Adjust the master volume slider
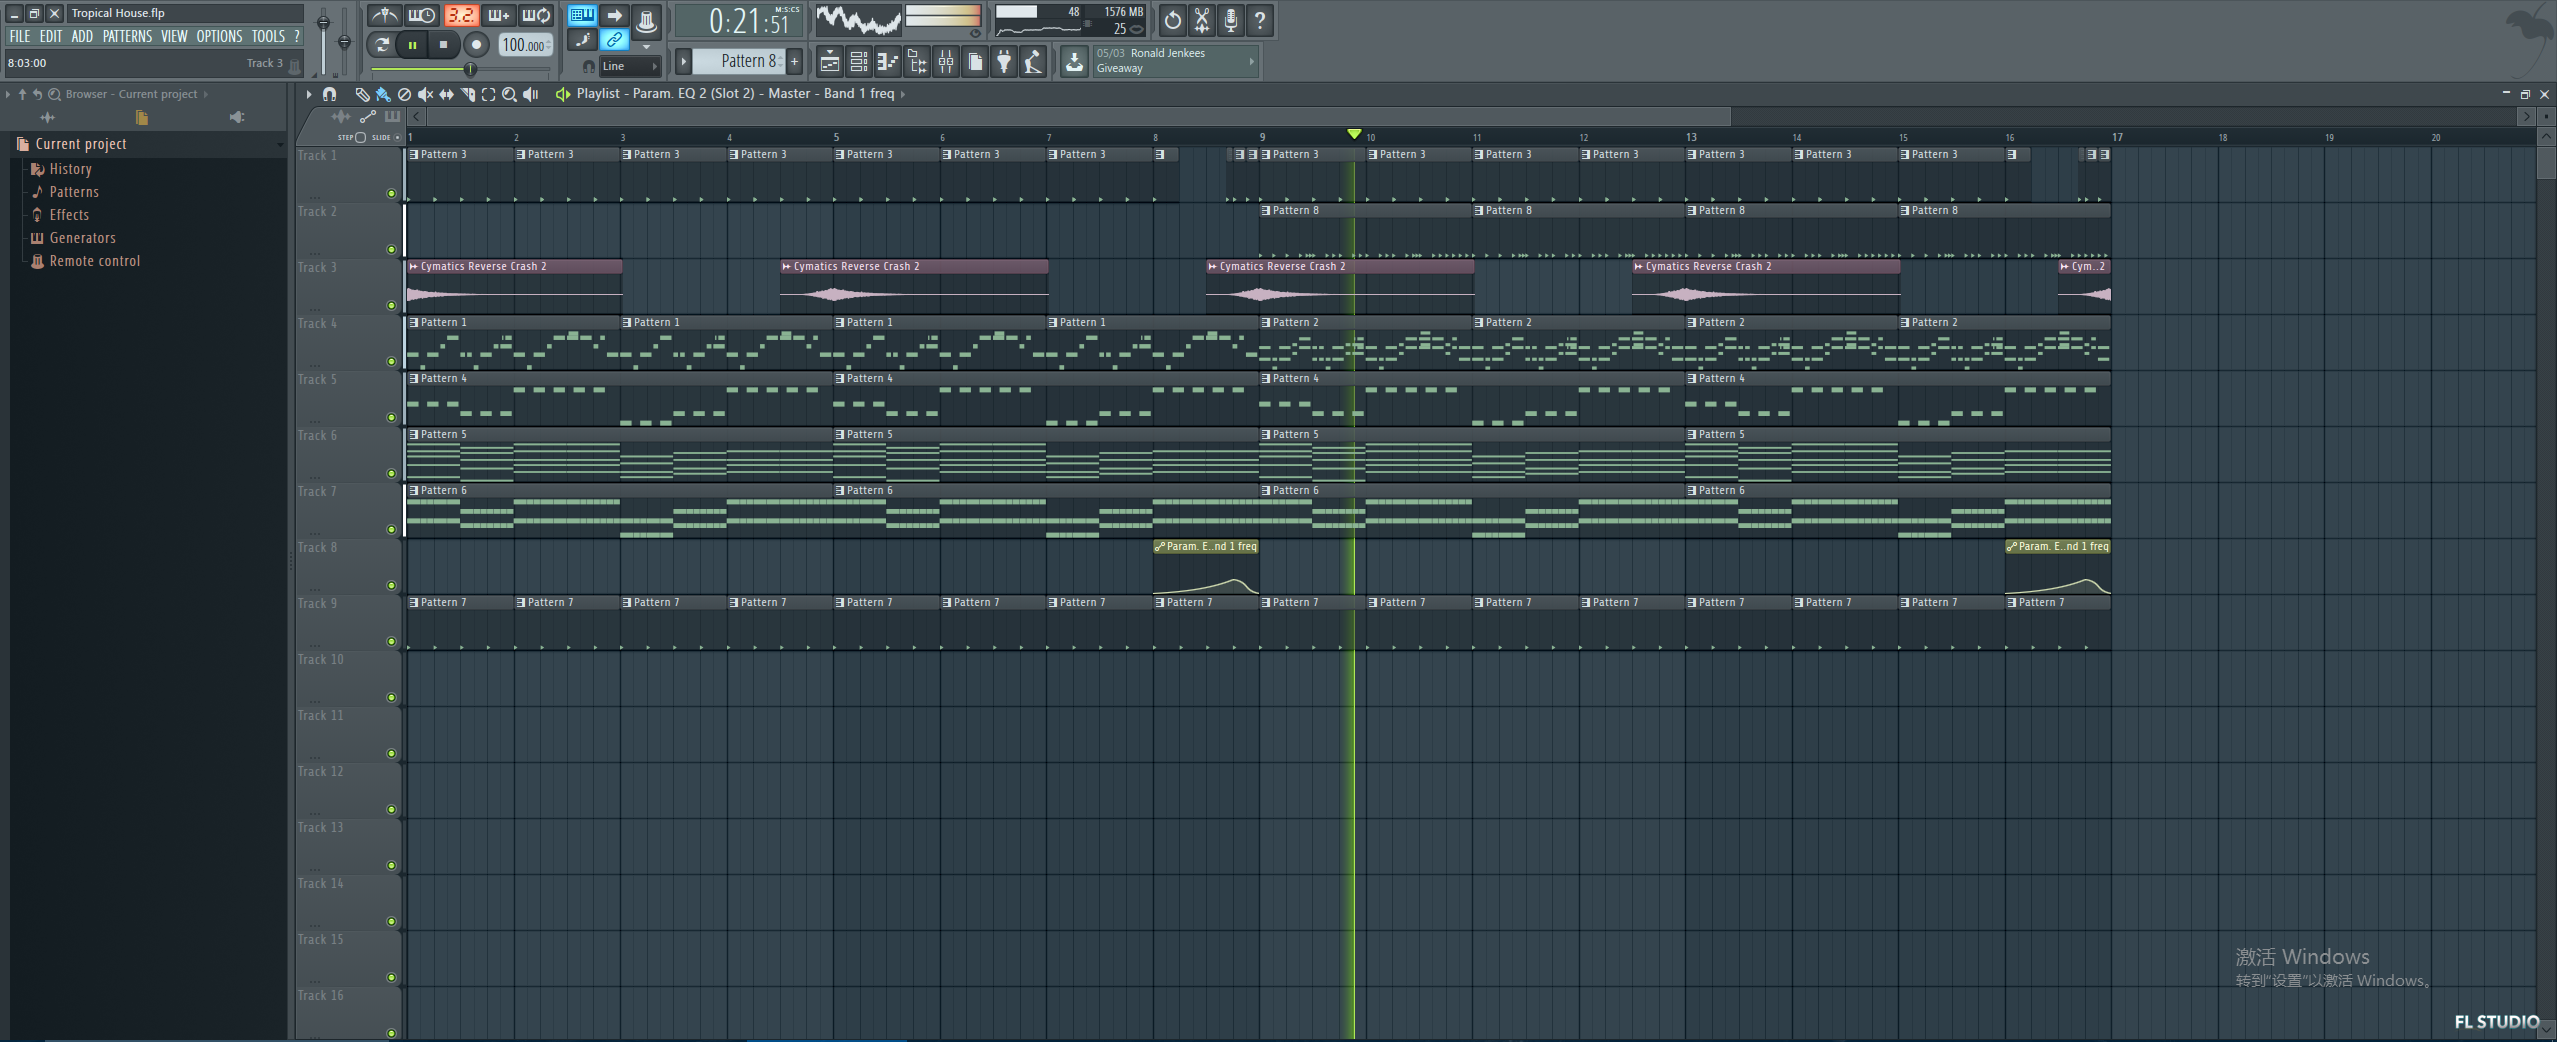This screenshot has width=2557, height=1042. (323, 40)
